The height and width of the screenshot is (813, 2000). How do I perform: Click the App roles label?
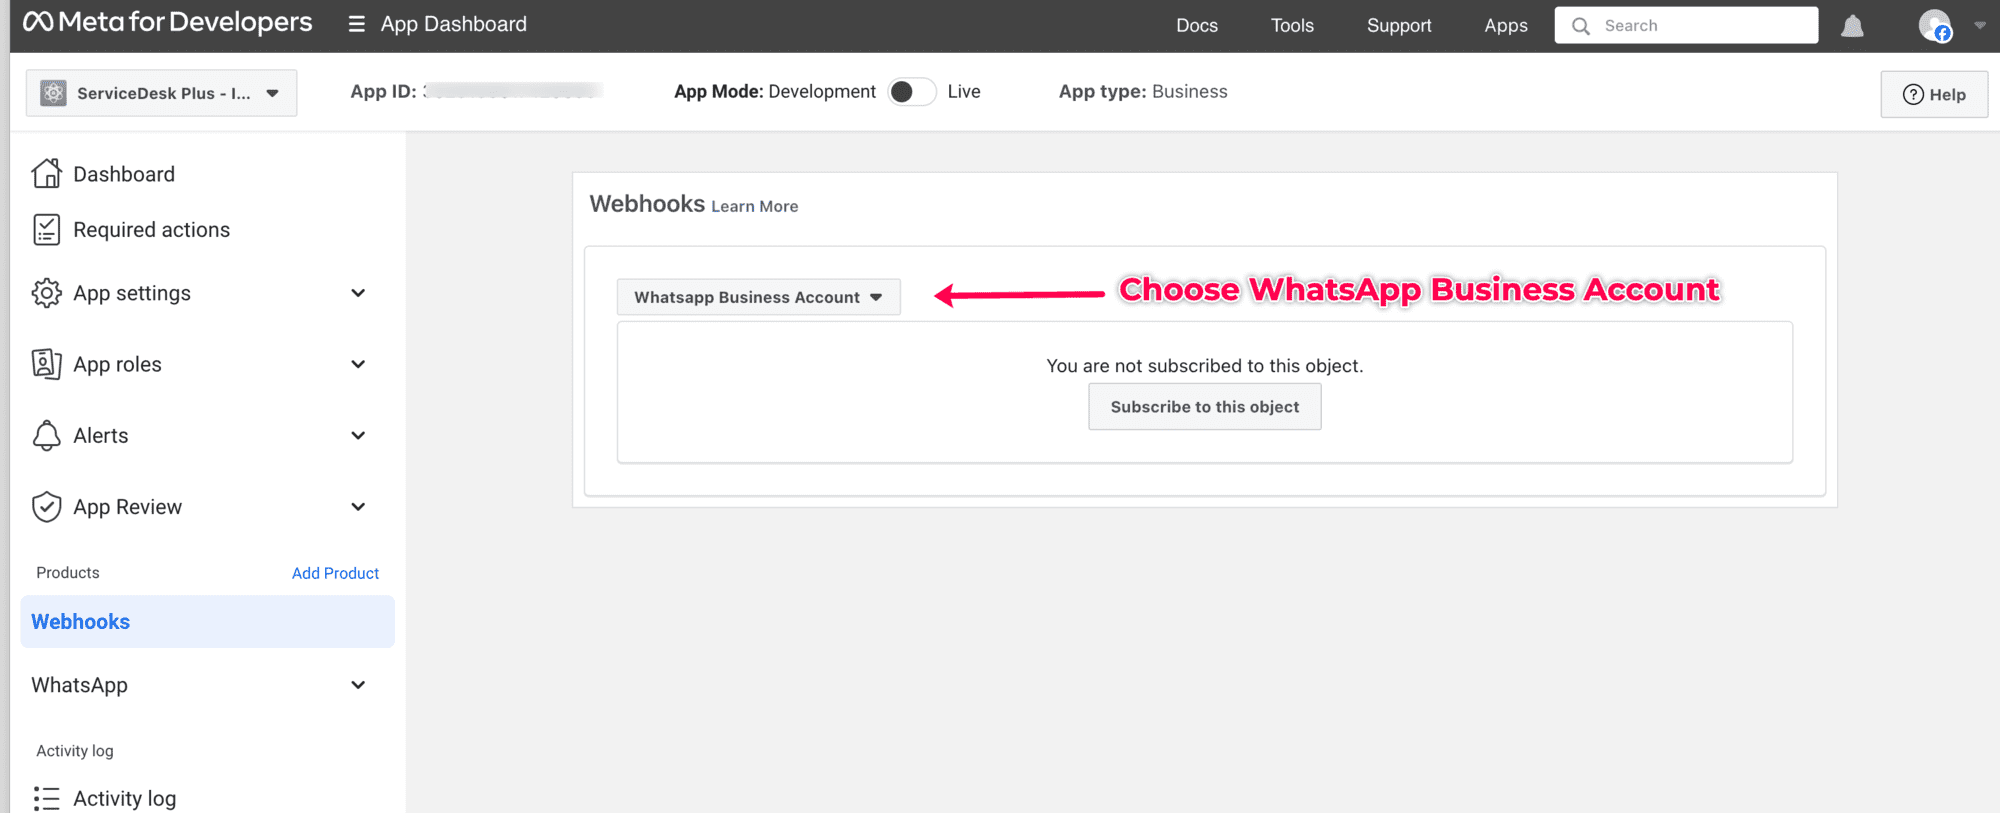coord(117,364)
